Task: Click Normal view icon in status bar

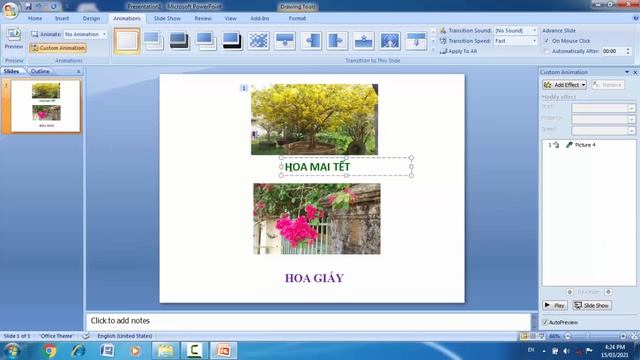Action: [x=524, y=336]
